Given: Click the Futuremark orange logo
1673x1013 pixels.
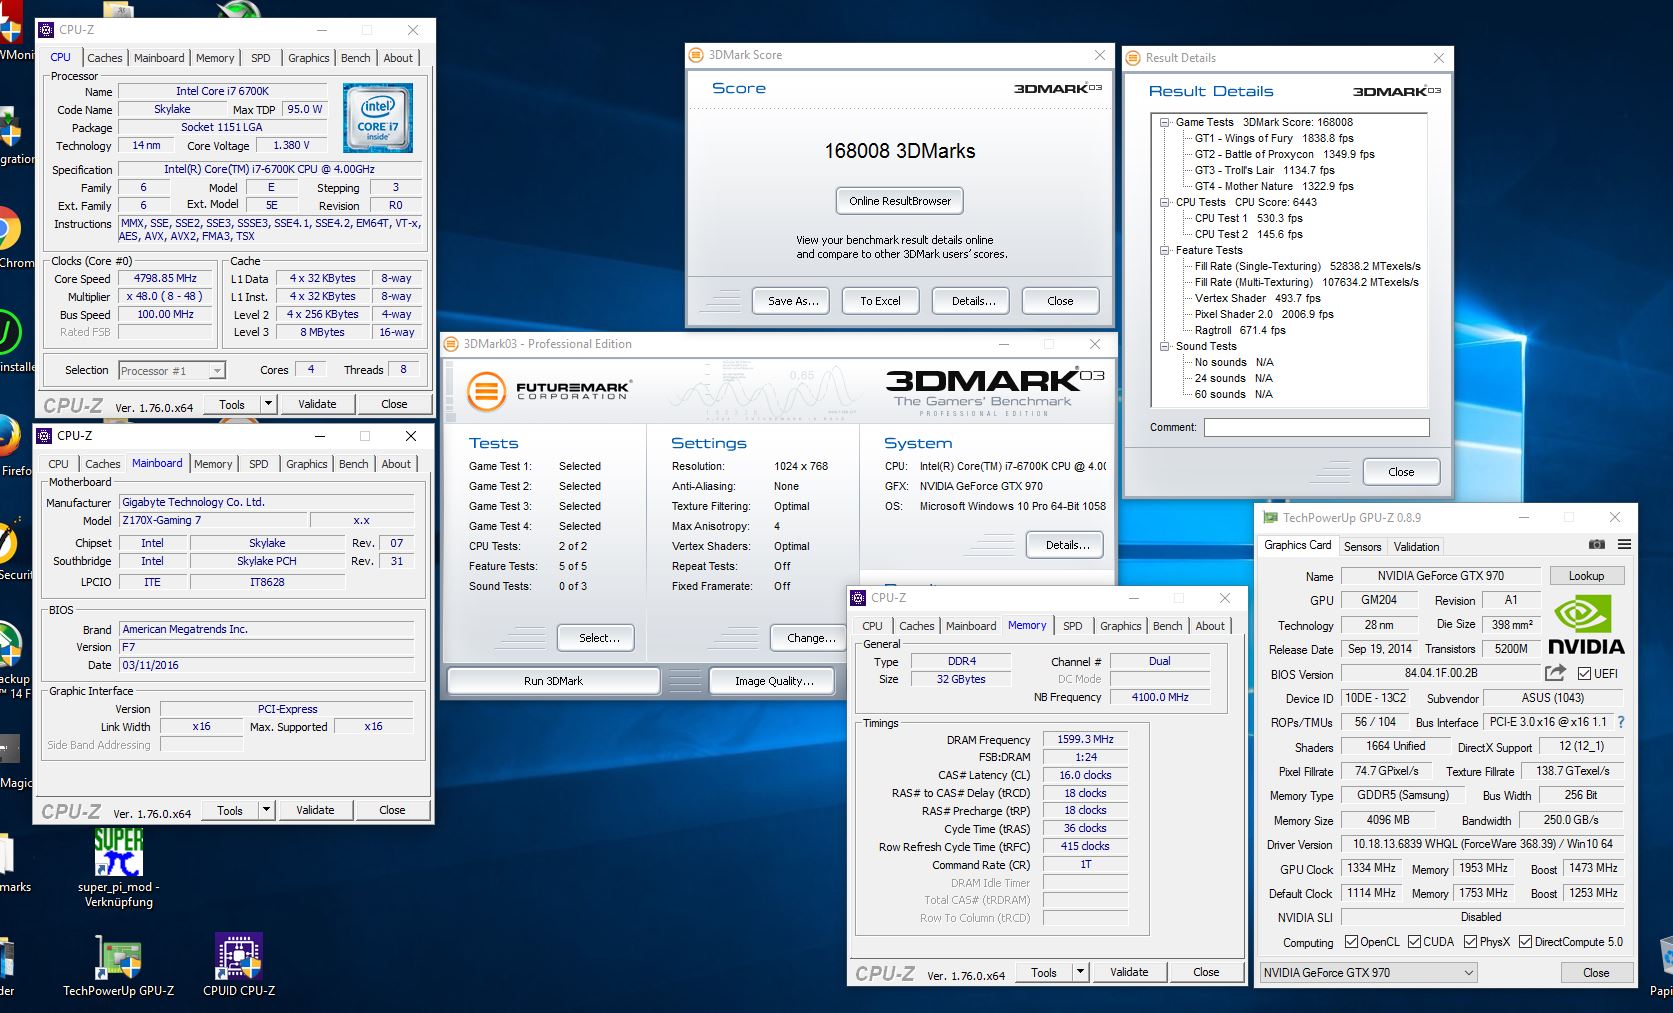Looking at the screenshot, I should [x=486, y=390].
